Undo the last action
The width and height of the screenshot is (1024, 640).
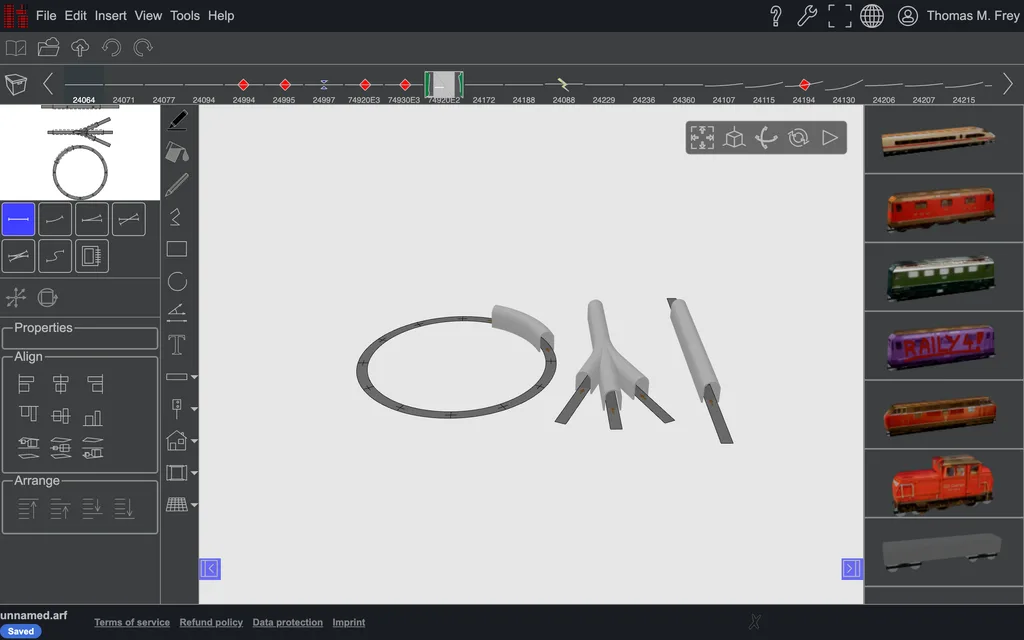tap(112, 48)
